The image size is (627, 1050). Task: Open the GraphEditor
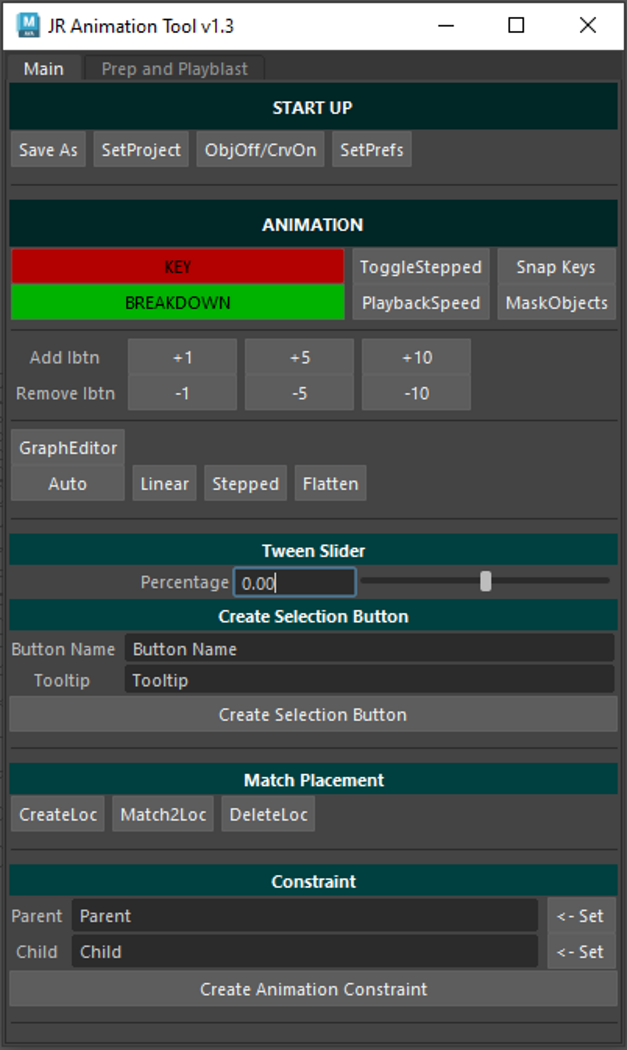(68, 448)
